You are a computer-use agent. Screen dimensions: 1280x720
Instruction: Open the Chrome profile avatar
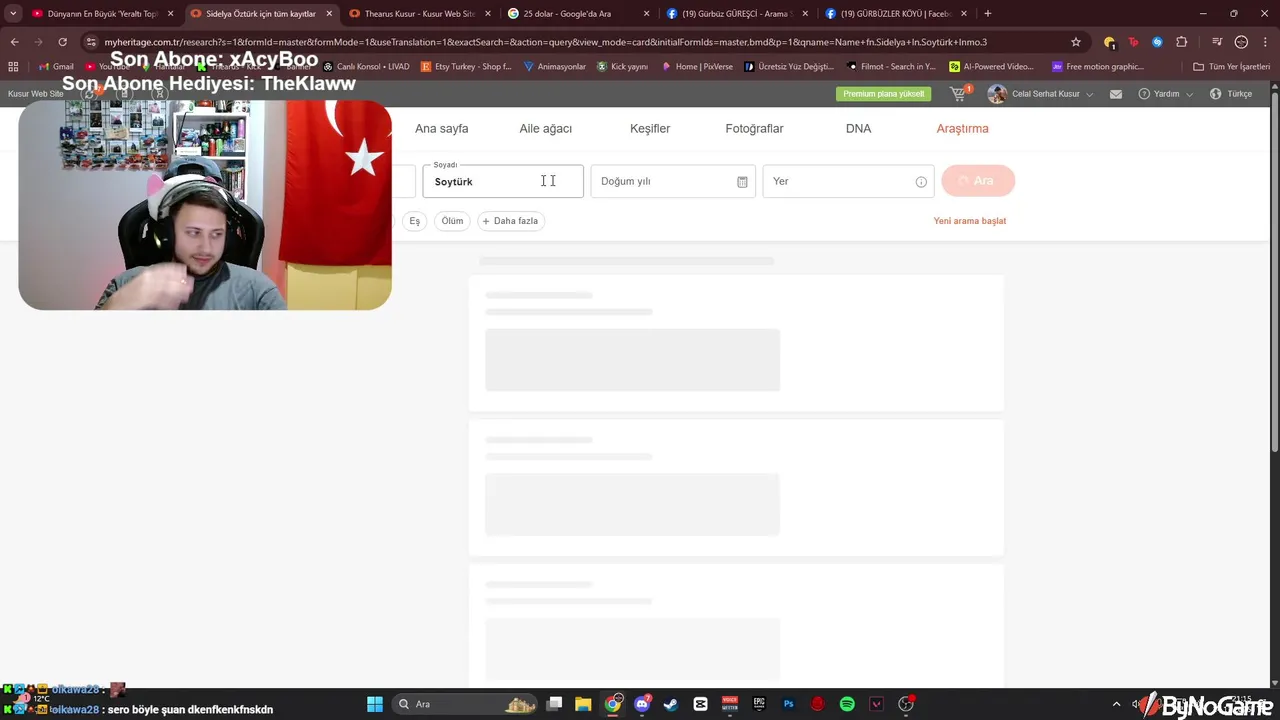point(1241,42)
